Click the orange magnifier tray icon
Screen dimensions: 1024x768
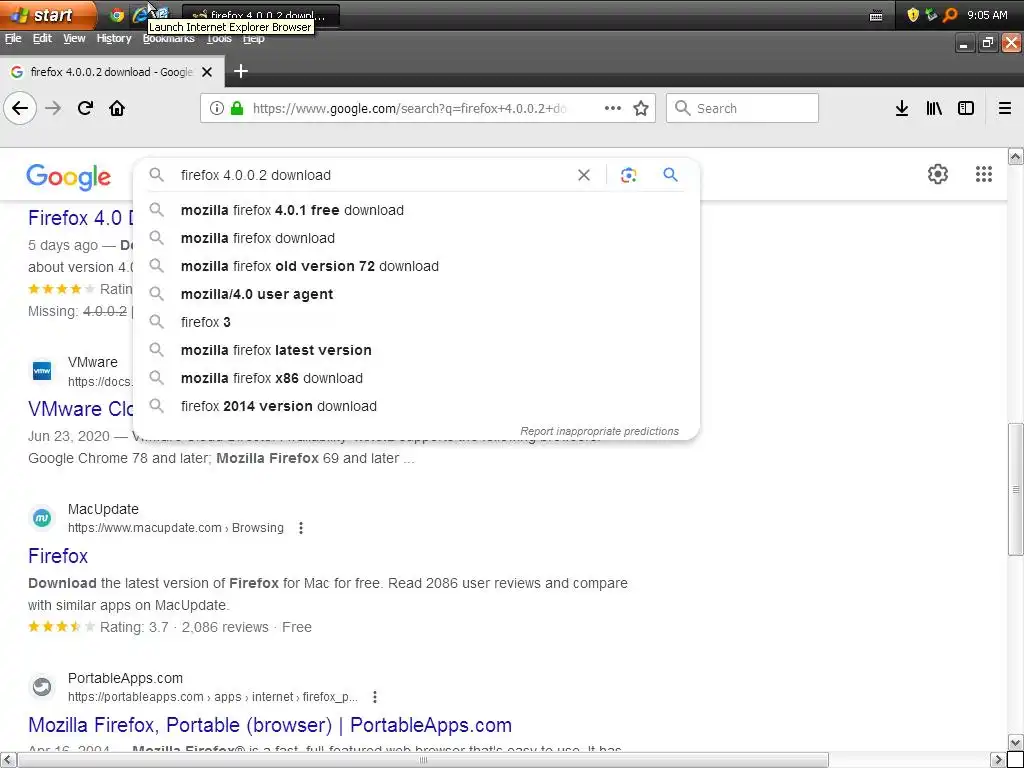(950, 15)
